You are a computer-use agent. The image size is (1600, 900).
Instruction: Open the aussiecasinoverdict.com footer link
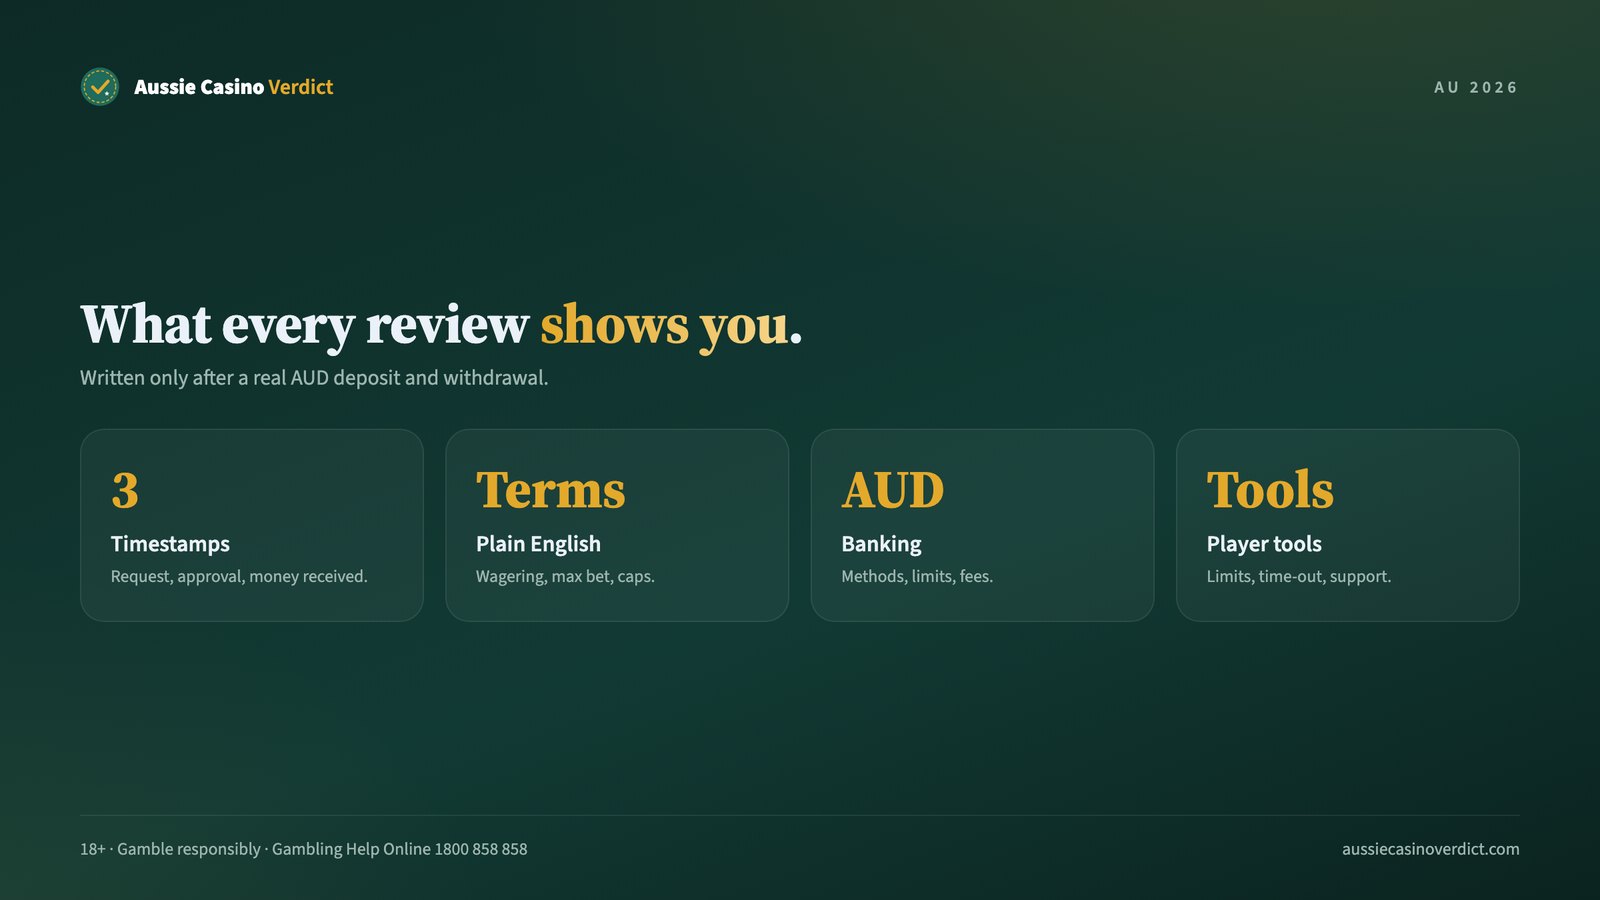pos(1431,849)
